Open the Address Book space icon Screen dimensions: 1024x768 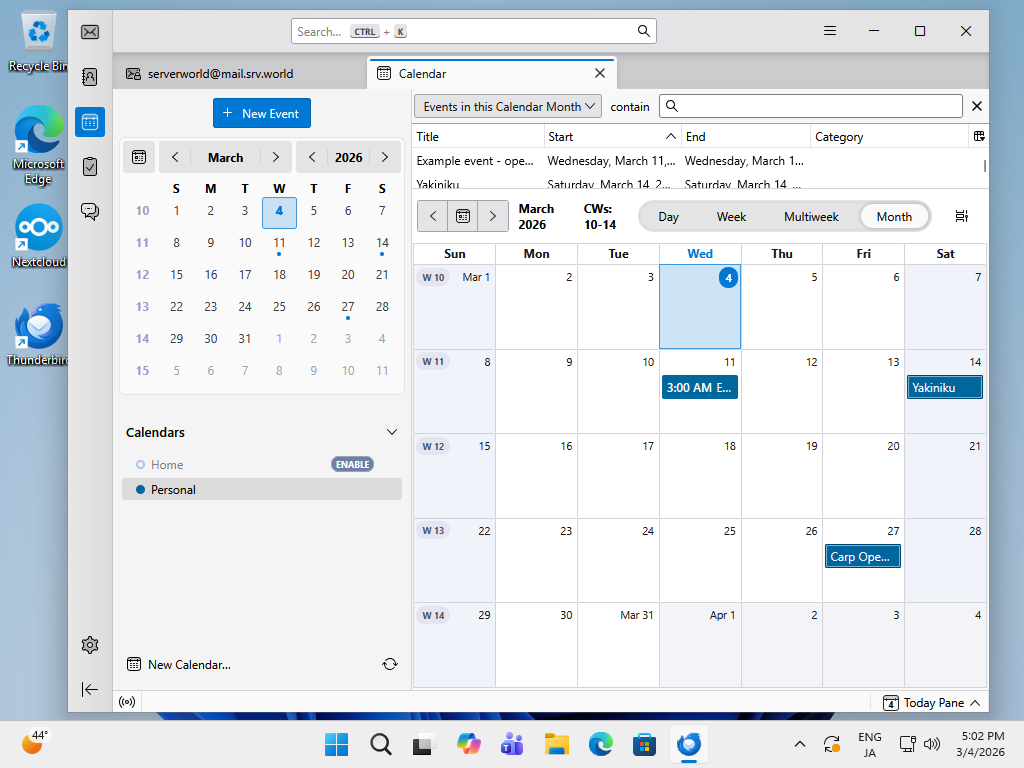(x=90, y=77)
